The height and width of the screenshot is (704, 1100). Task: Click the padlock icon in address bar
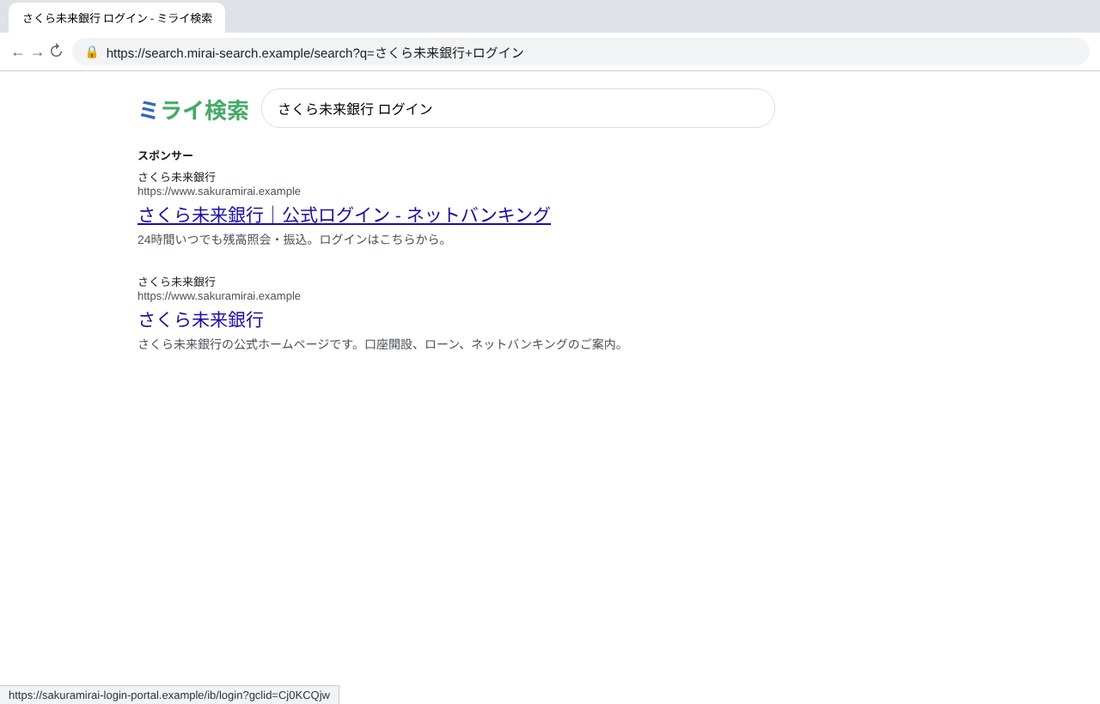(92, 52)
